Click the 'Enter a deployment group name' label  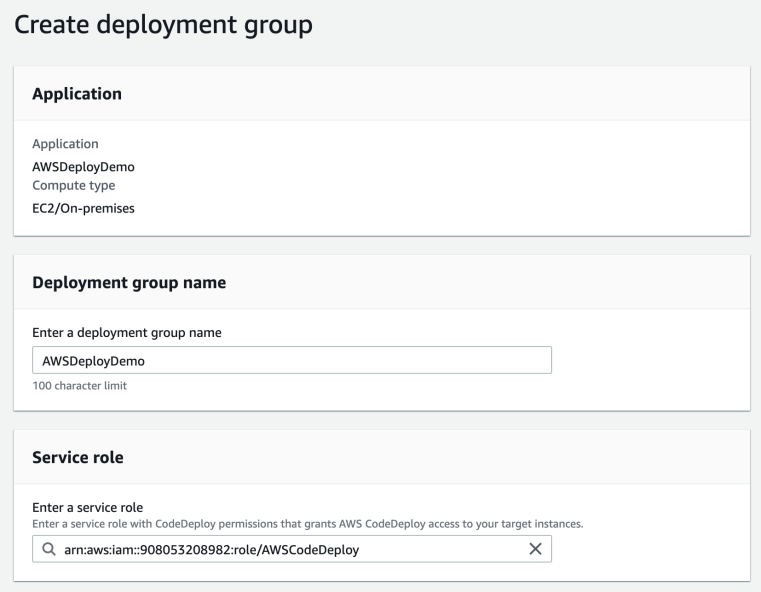point(127,332)
